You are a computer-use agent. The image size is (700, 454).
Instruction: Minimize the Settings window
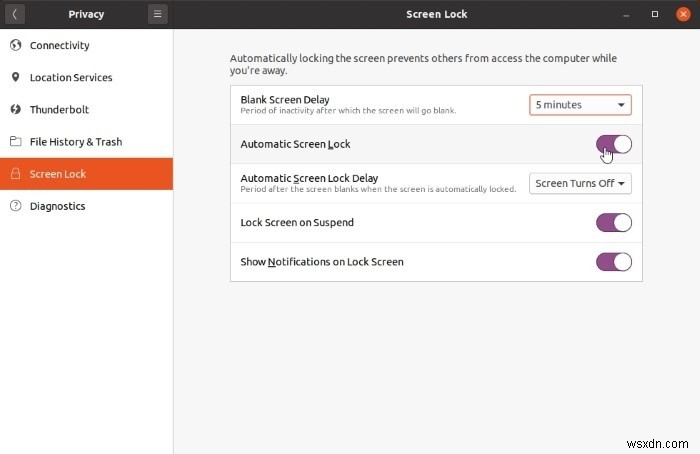(626, 15)
